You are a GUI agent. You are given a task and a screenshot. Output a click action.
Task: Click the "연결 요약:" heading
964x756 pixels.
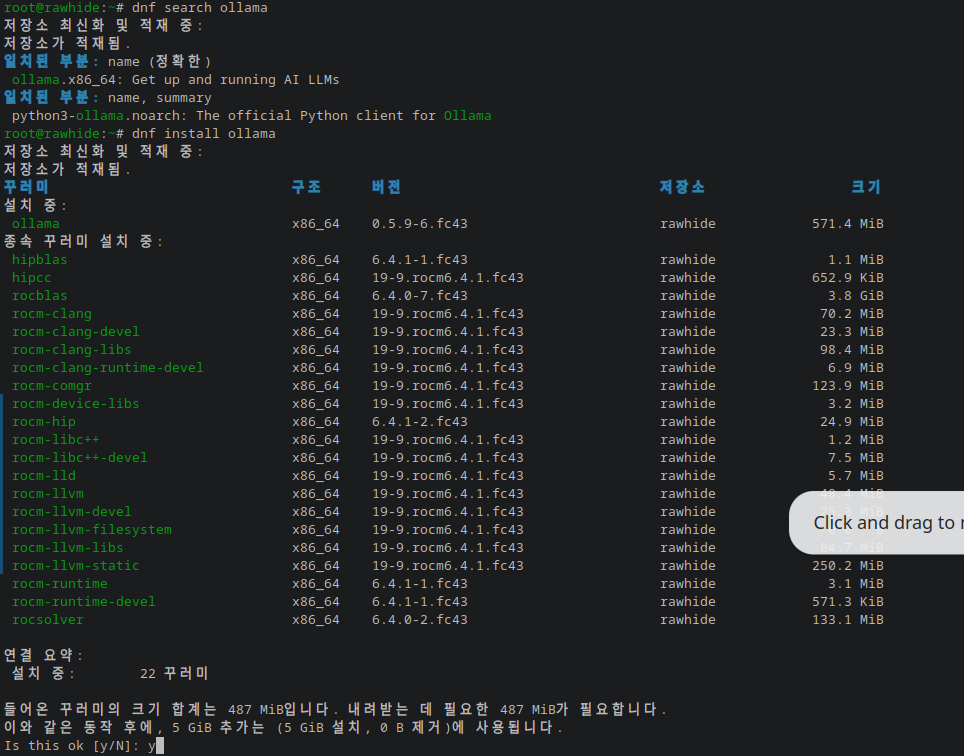point(44,656)
